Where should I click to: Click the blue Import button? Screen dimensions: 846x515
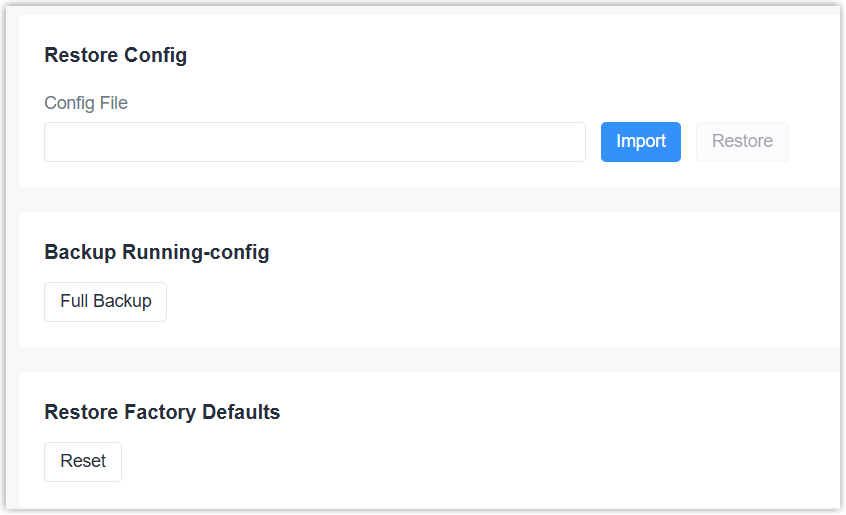click(640, 142)
